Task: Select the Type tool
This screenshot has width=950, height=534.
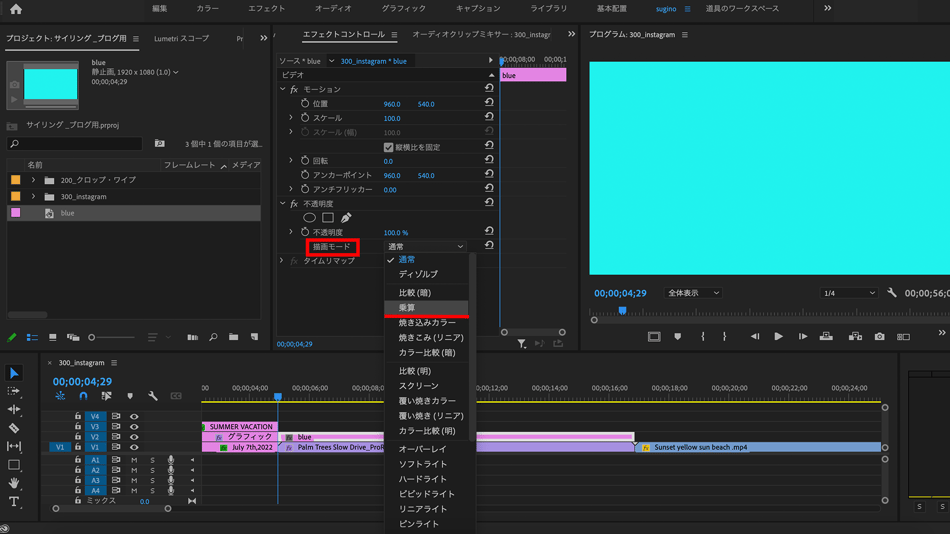Action: tap(14, 502)
